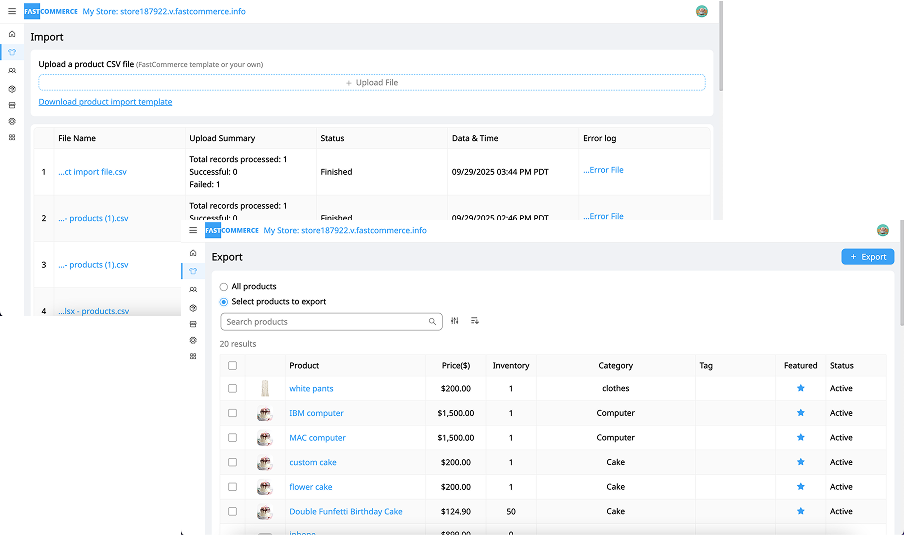Check the box for IBM computer row
This screenshot has width=904, height=535.
click(233, 413)
